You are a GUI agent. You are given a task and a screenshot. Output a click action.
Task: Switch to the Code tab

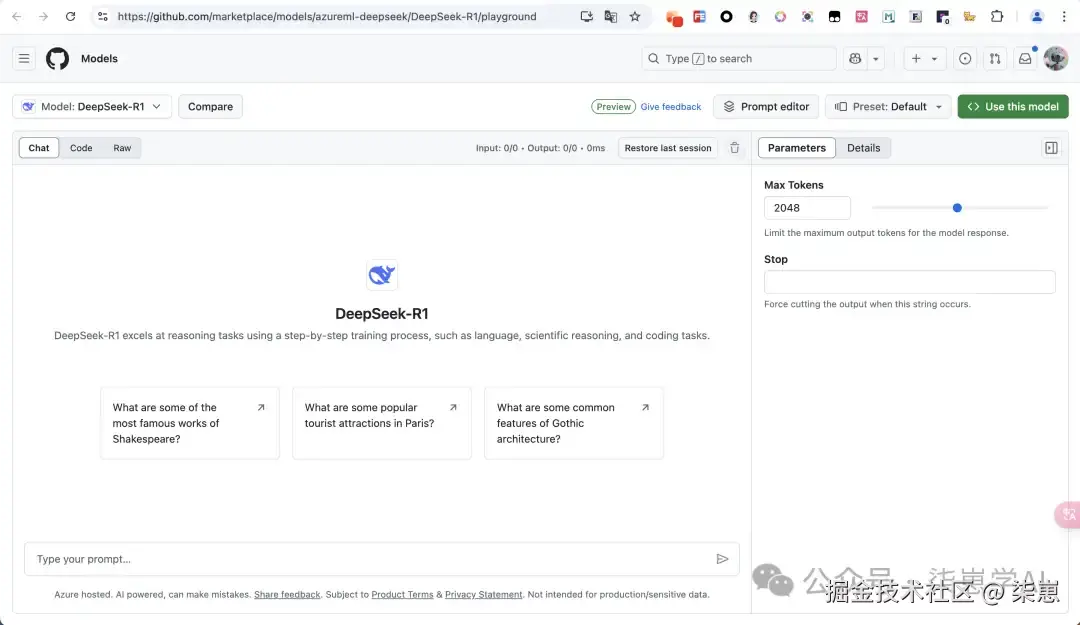[81, 147]
